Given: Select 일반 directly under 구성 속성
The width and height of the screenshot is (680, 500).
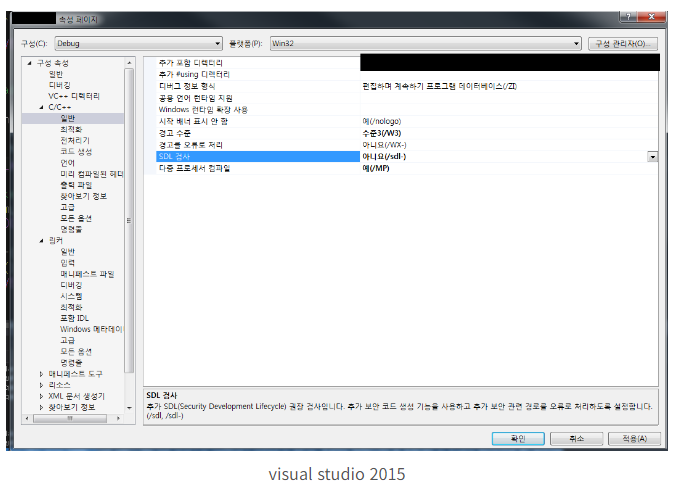Looking at the screenshot, I should click(x=56, y=74).
